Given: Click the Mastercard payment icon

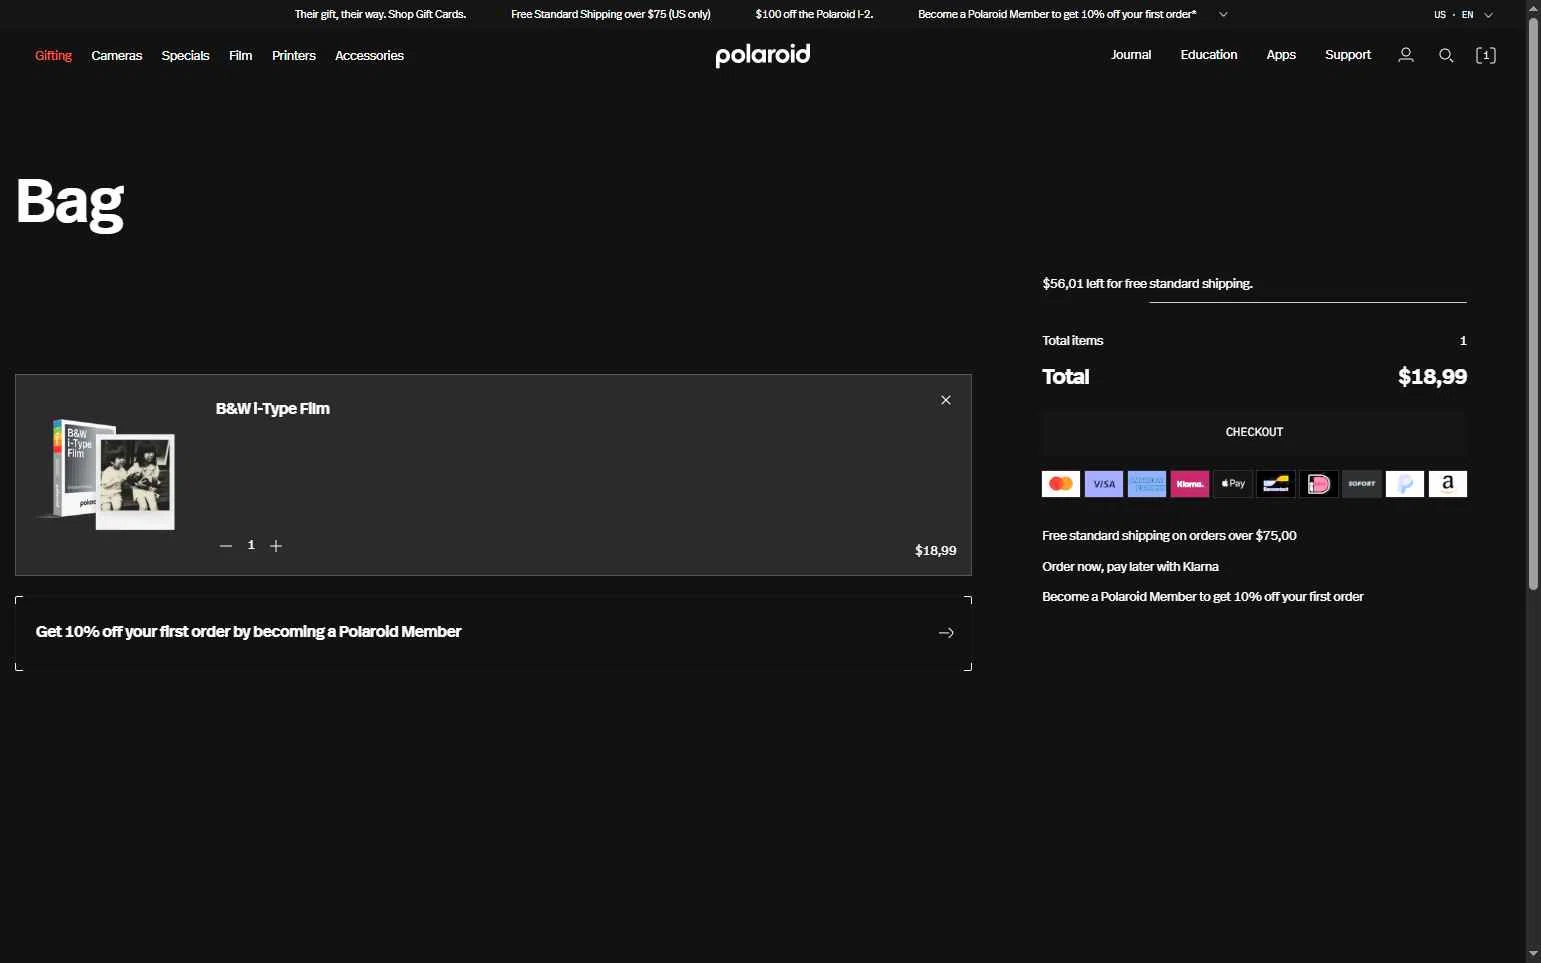Looking at the screenshot, I should [1061, 484].
